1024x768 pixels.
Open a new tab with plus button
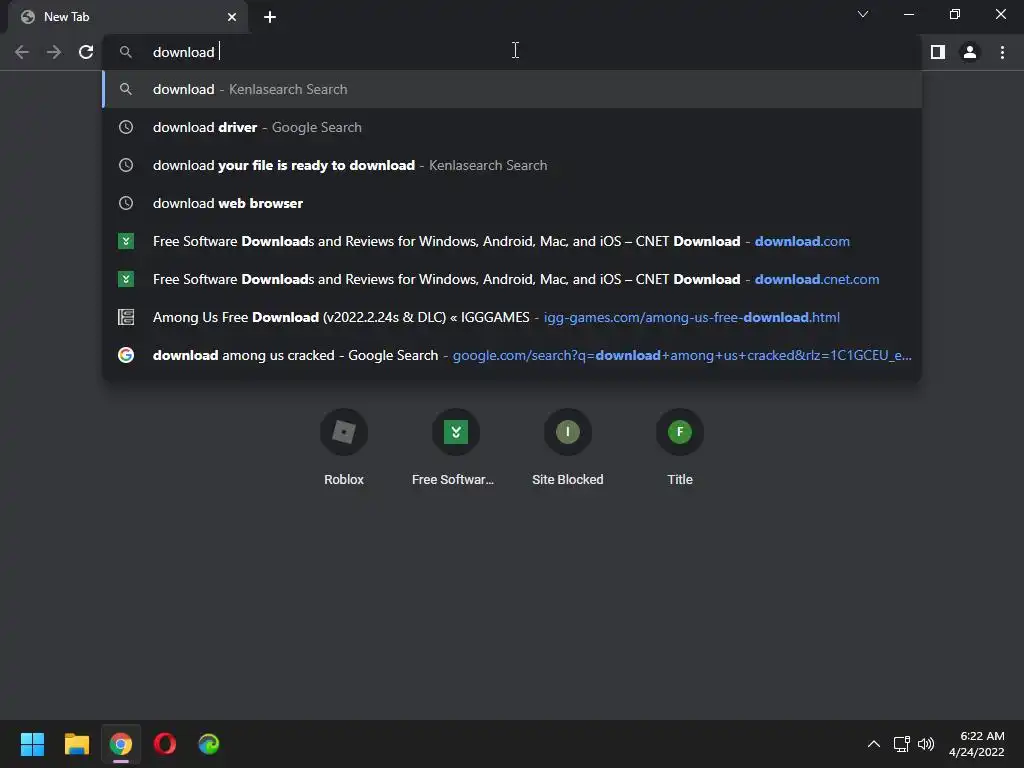coord(270,17)
